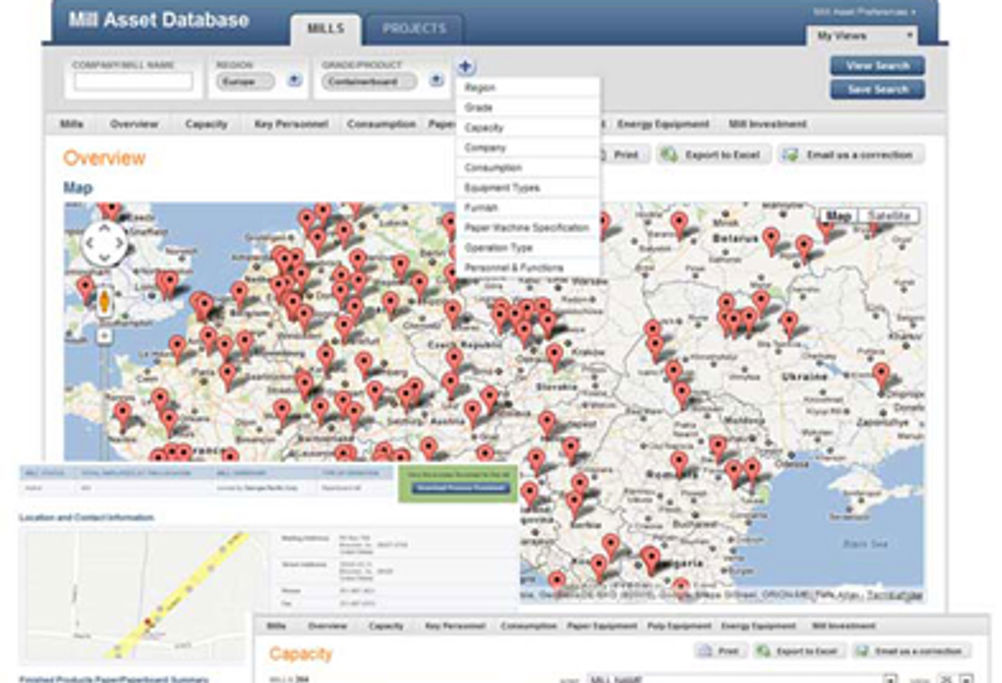Pan the map down with arrow control
1002x683 pixels.
[105, 257]
